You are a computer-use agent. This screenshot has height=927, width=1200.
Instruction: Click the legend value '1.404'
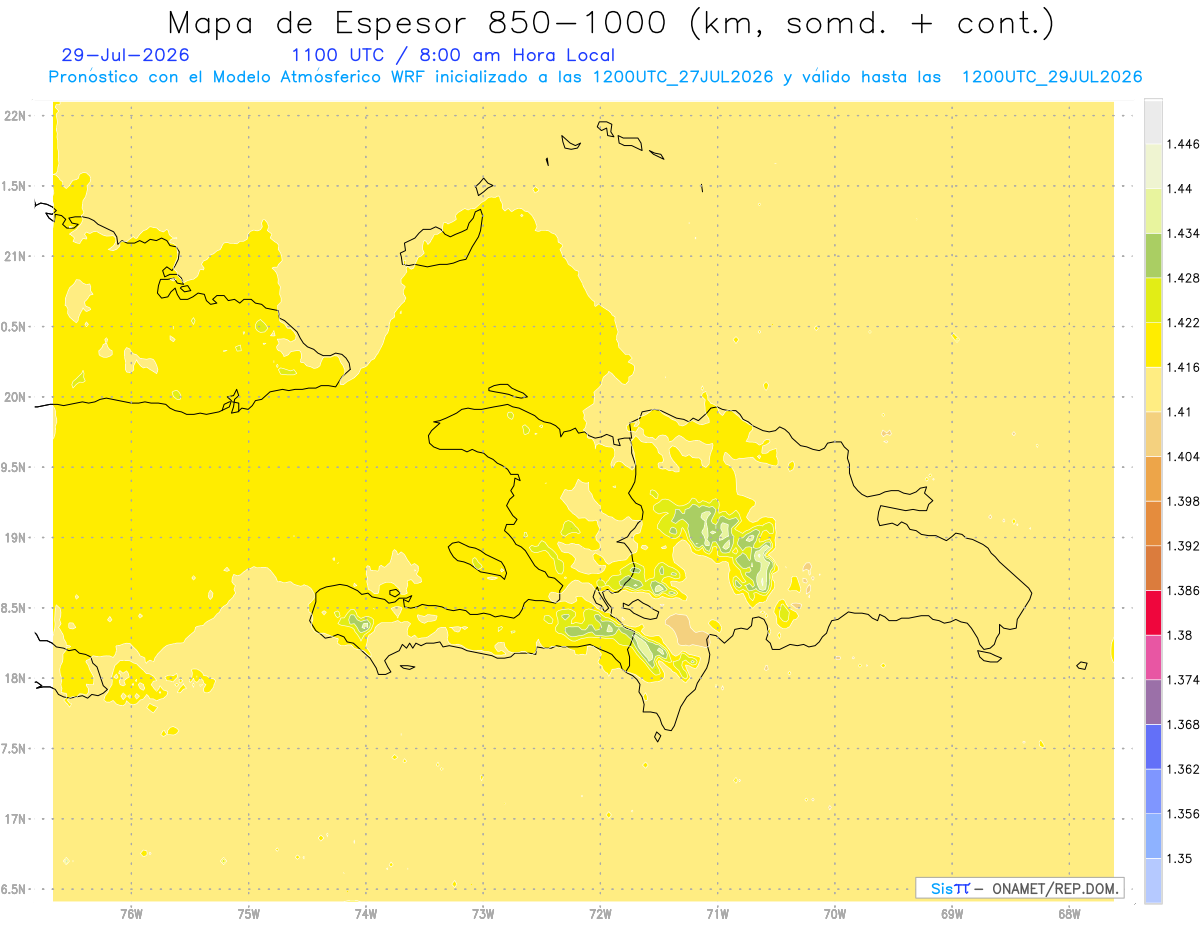tap(1183, 456)
